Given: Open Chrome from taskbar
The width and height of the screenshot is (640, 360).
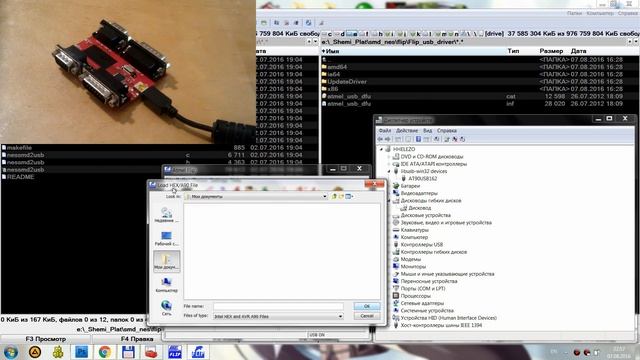Looking at the screenshot, I should tap(104, 352).
